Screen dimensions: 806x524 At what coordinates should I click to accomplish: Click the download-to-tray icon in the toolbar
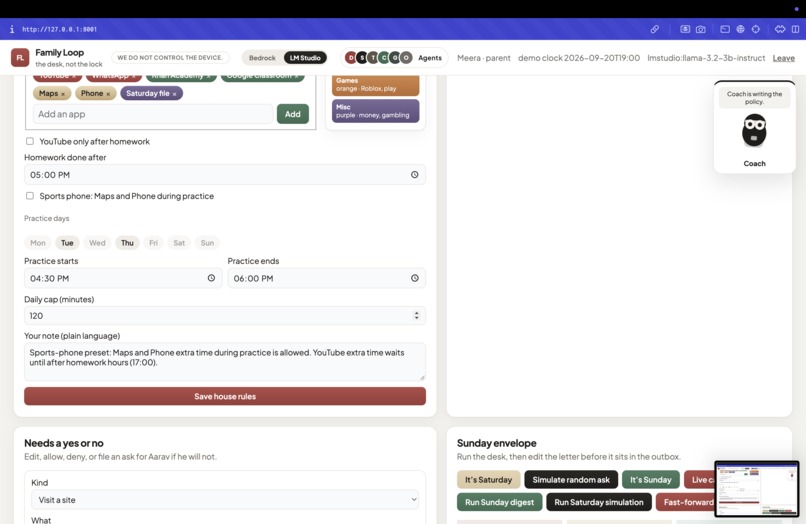685,29
